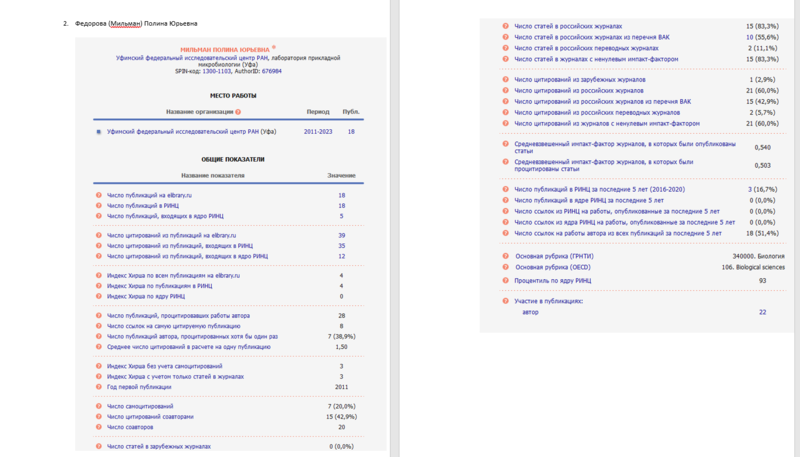Click period 2011-2023 link
This screenshot has width=800, height=457.
(318, 131)
